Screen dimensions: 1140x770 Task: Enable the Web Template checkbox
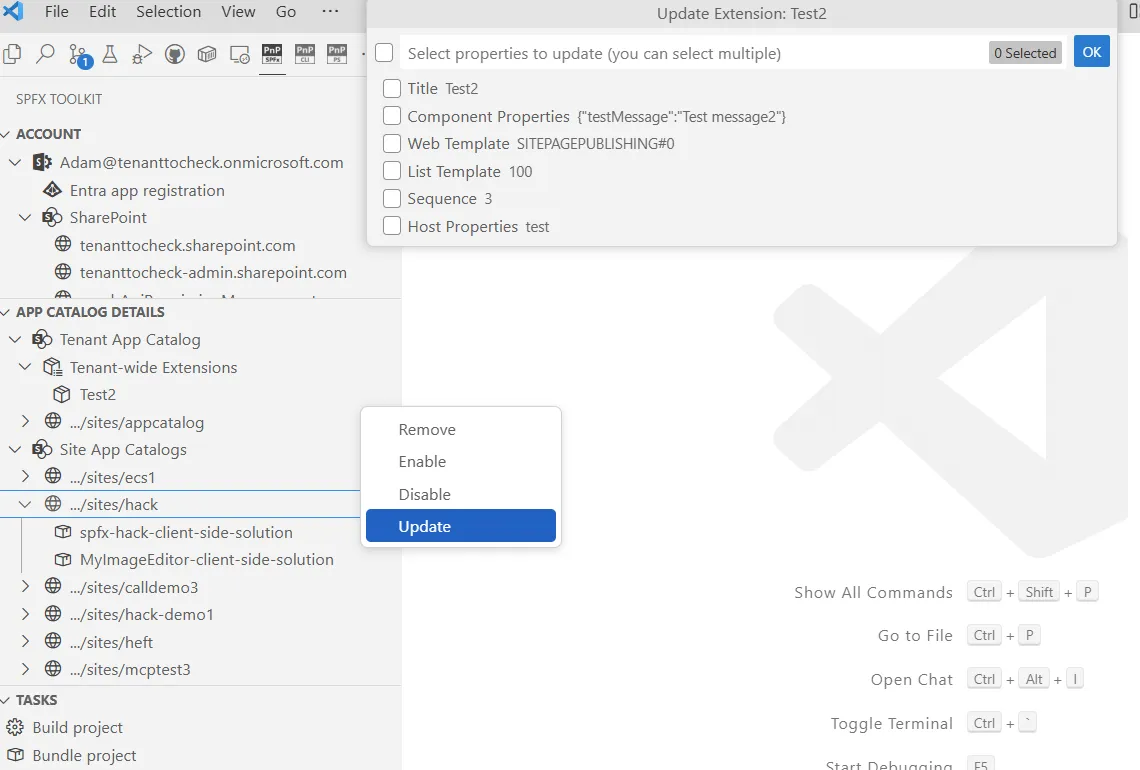coord(391,143)
